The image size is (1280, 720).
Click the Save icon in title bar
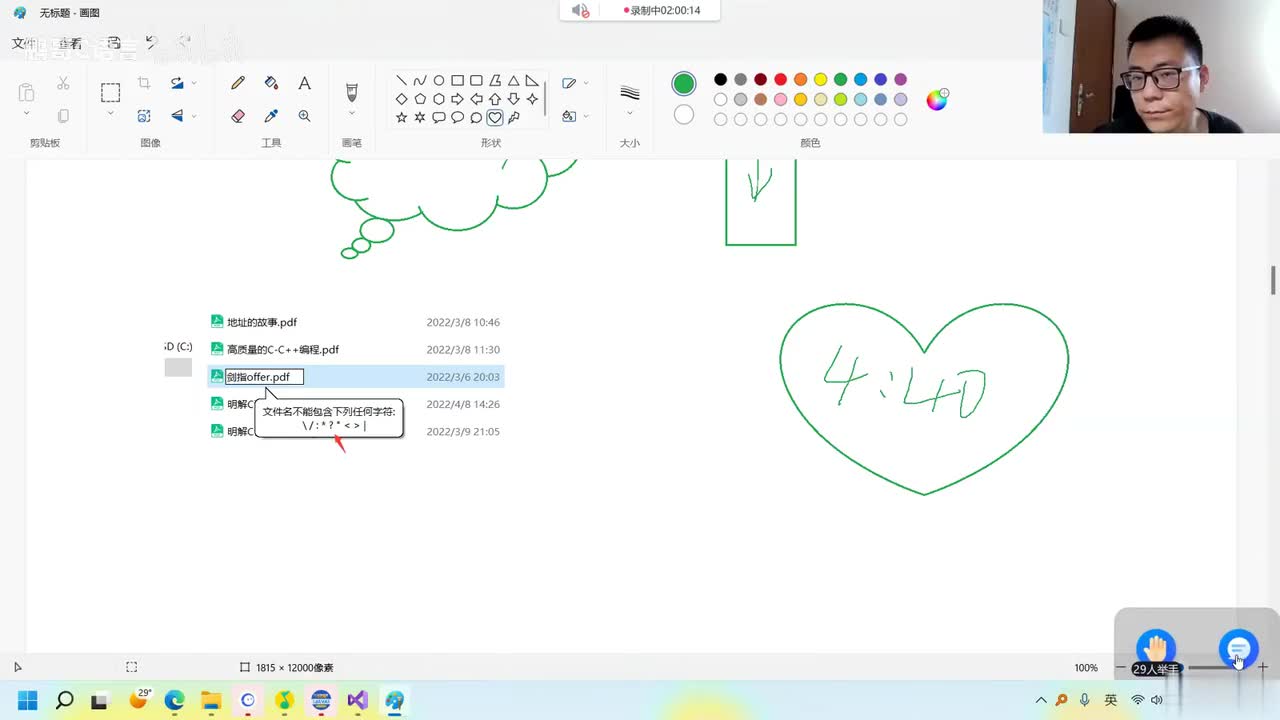tap(114, 43)
